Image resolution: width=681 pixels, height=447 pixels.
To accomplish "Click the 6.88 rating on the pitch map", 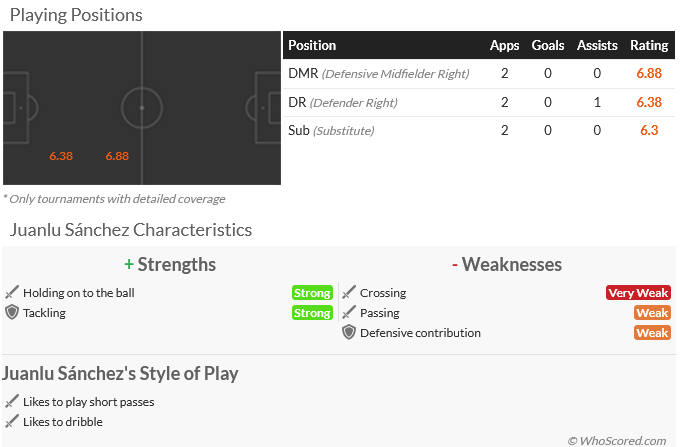I will click(117, 156).
